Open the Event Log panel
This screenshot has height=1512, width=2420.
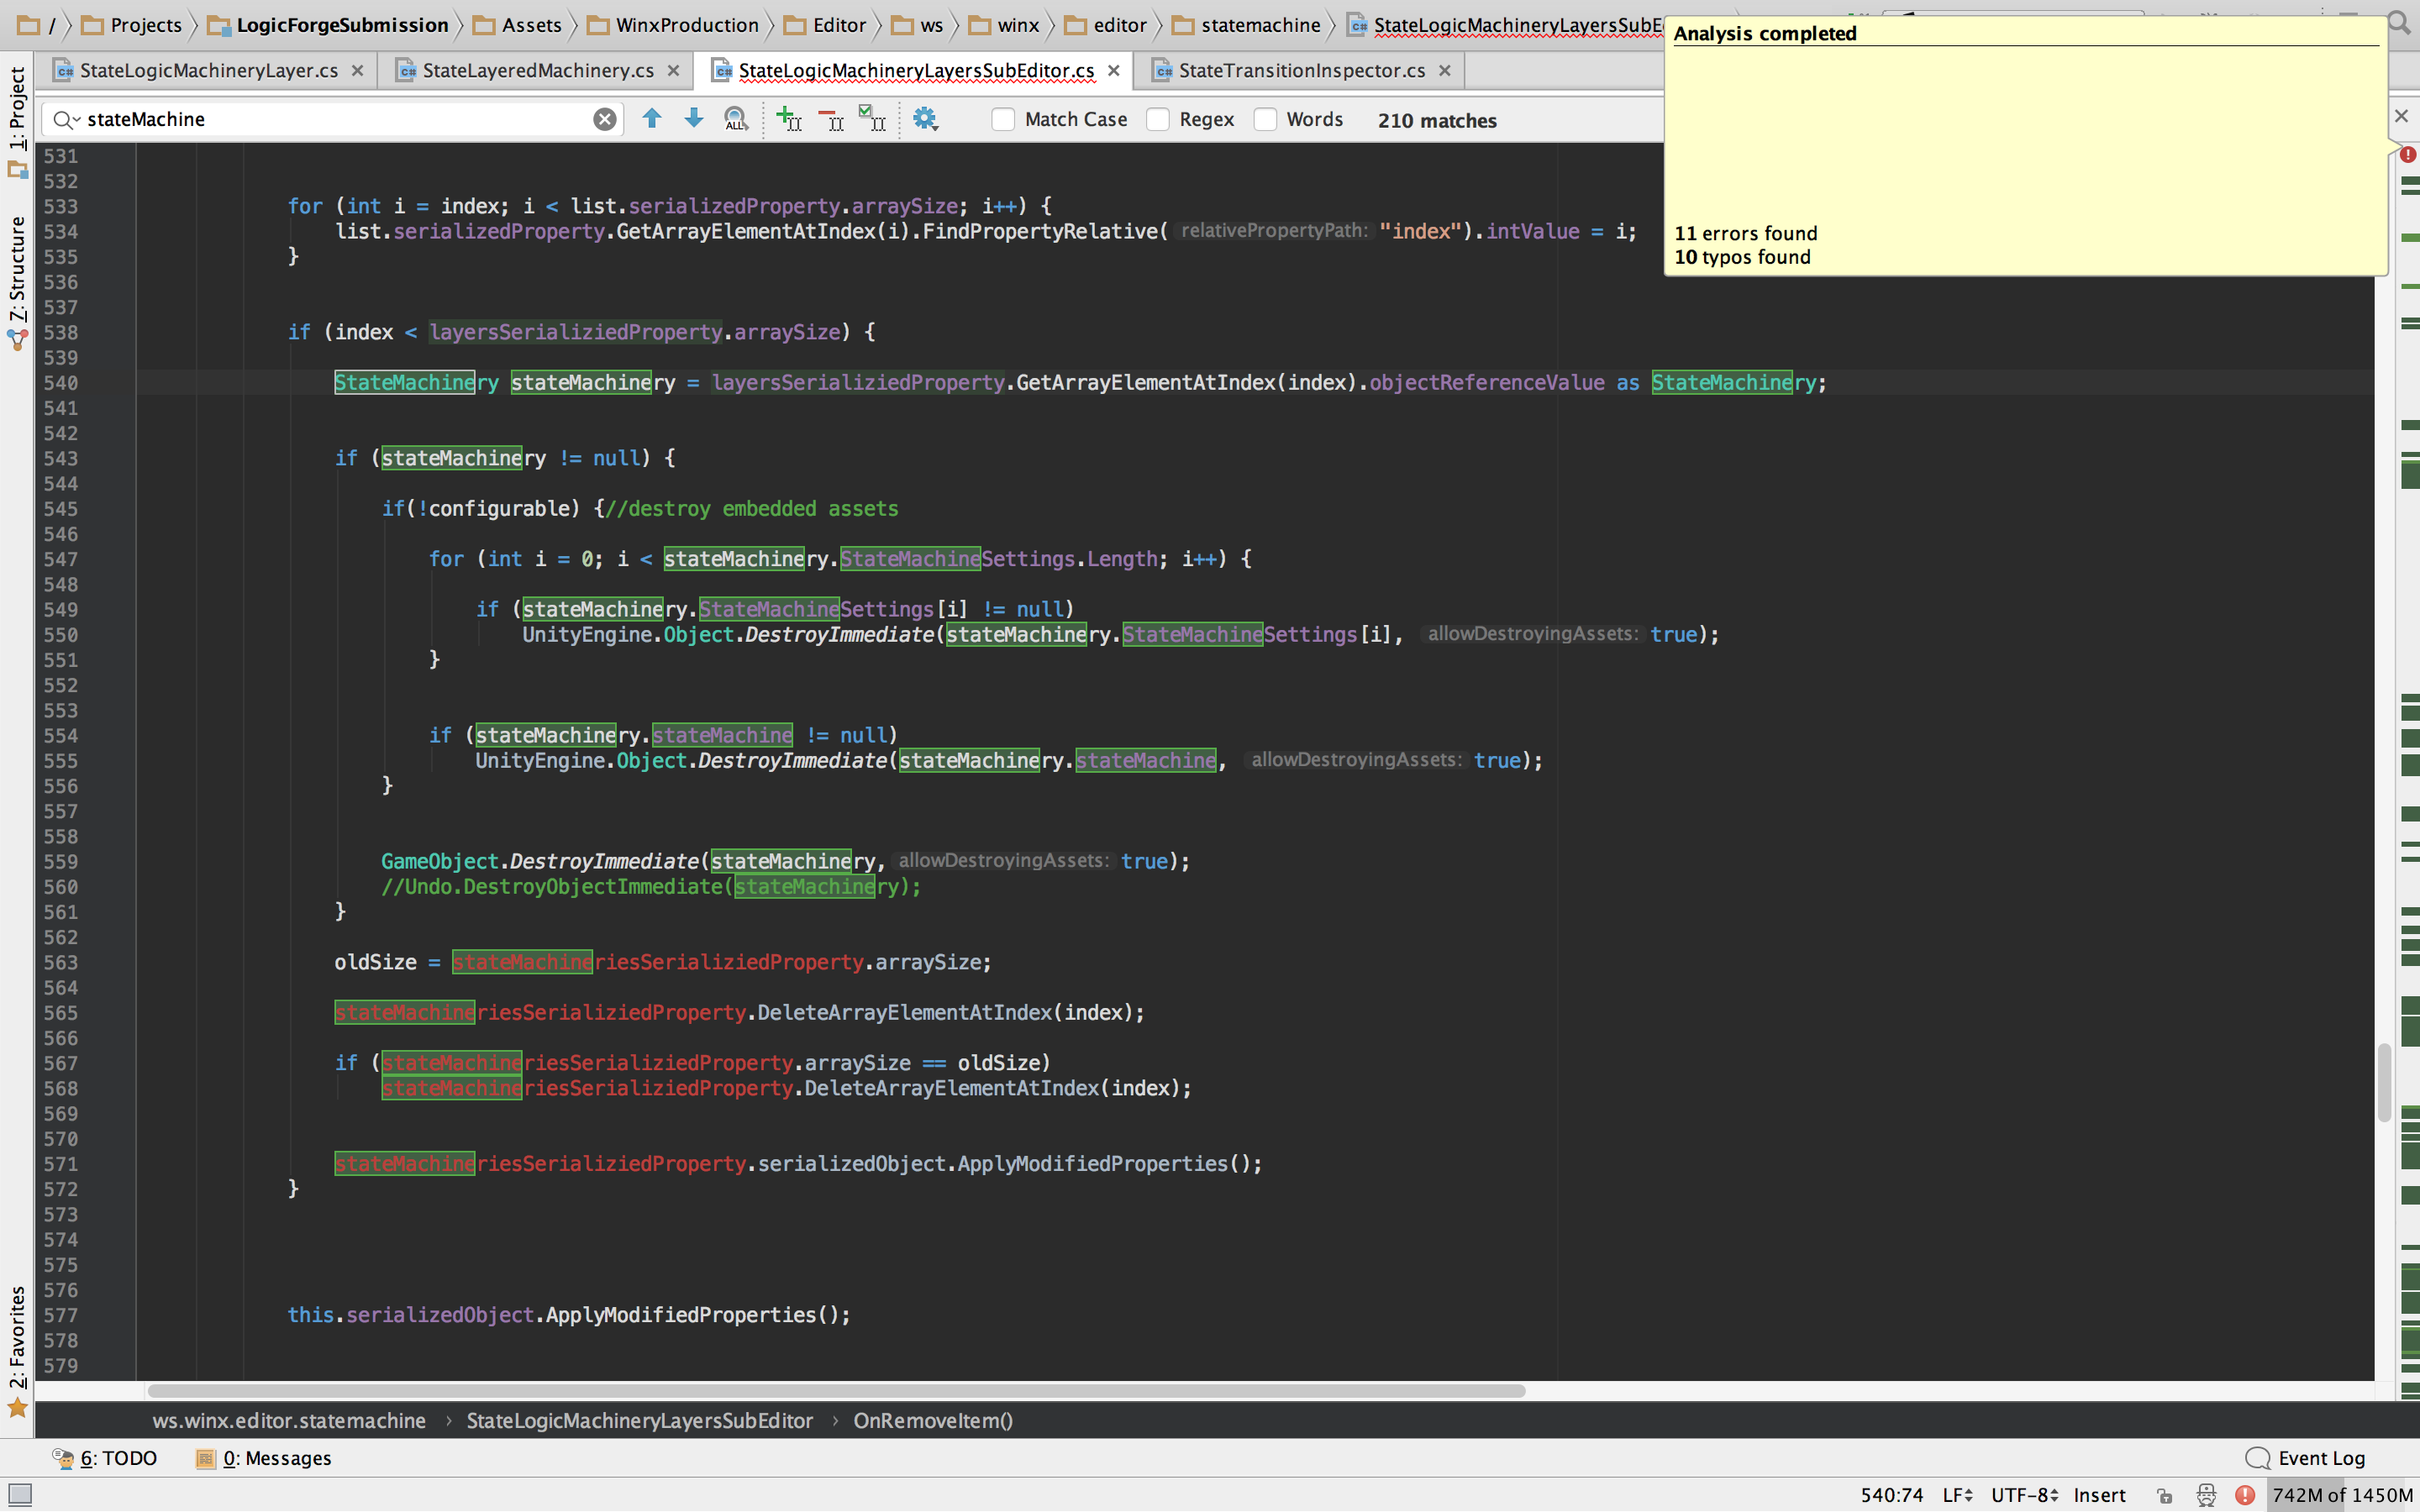point(2306,1458)
